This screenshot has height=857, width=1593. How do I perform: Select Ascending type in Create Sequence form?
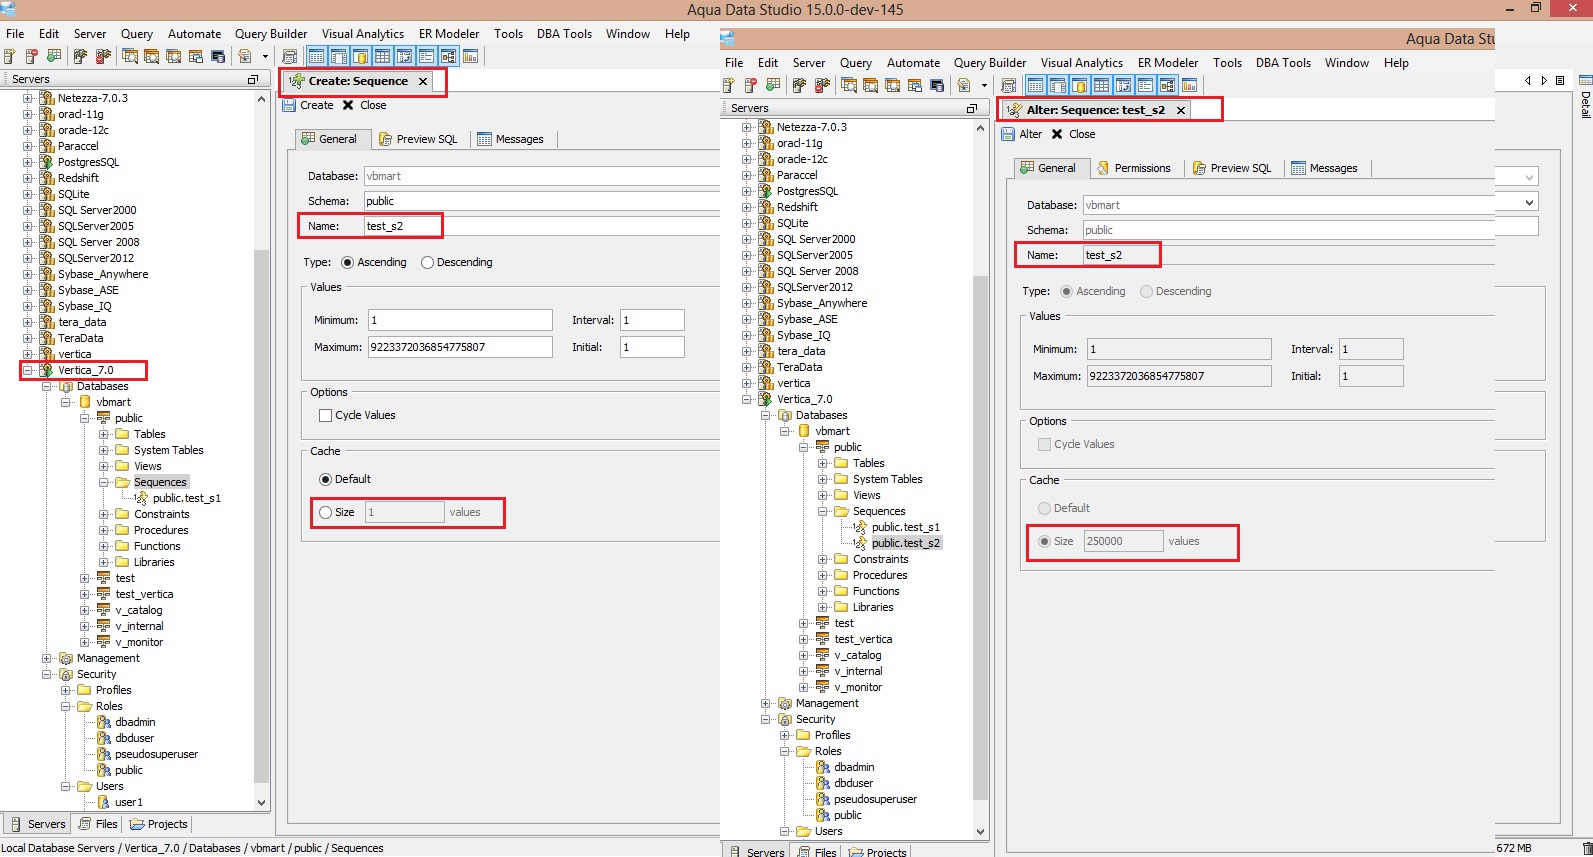(348, 262)
